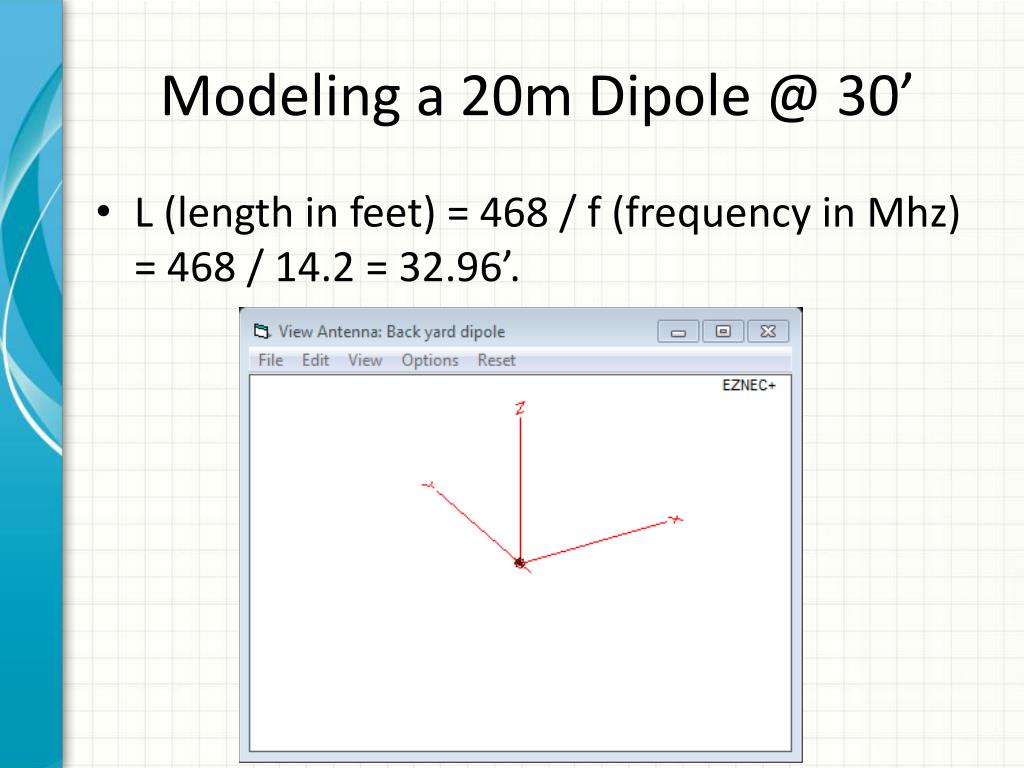Screen dimensions: 1024x768
Task: Click the '= 468 / 14.2 = 32.96'' line
Action: coord(327,267)
